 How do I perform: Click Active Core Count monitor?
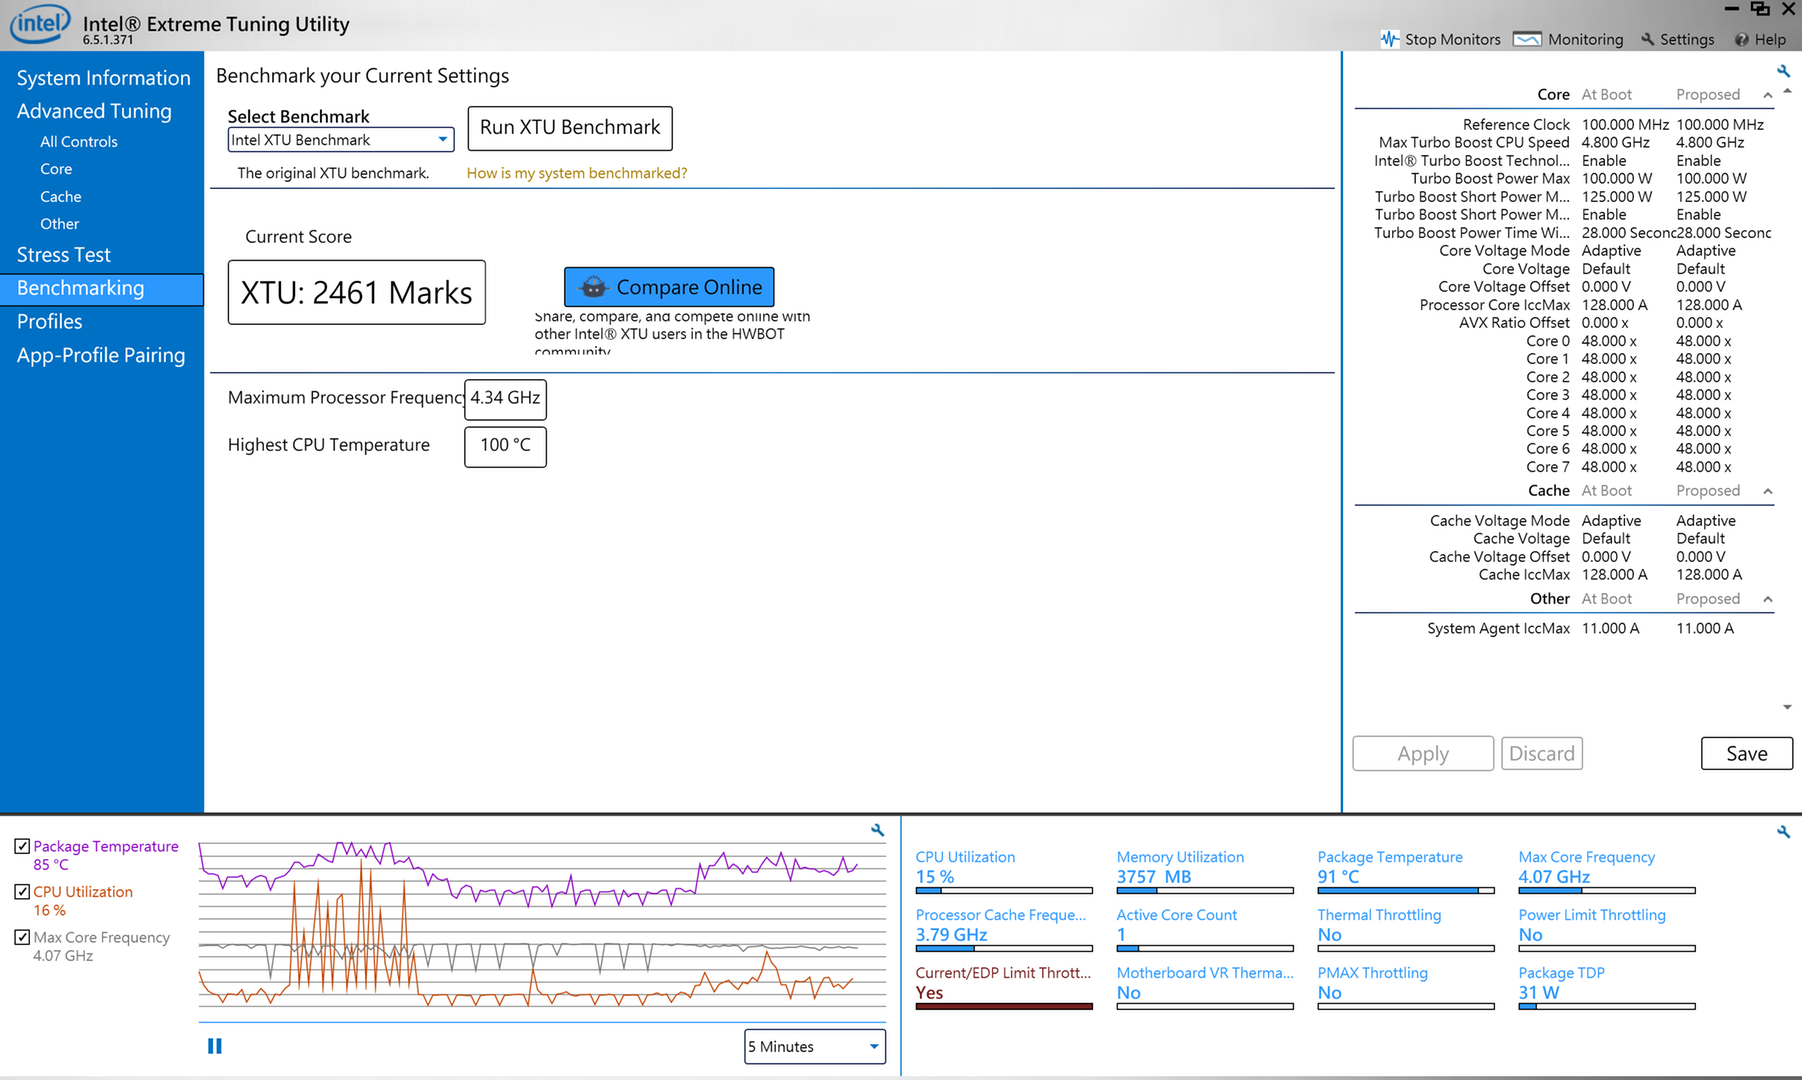pyautogui.click(x=1205, y=929)
